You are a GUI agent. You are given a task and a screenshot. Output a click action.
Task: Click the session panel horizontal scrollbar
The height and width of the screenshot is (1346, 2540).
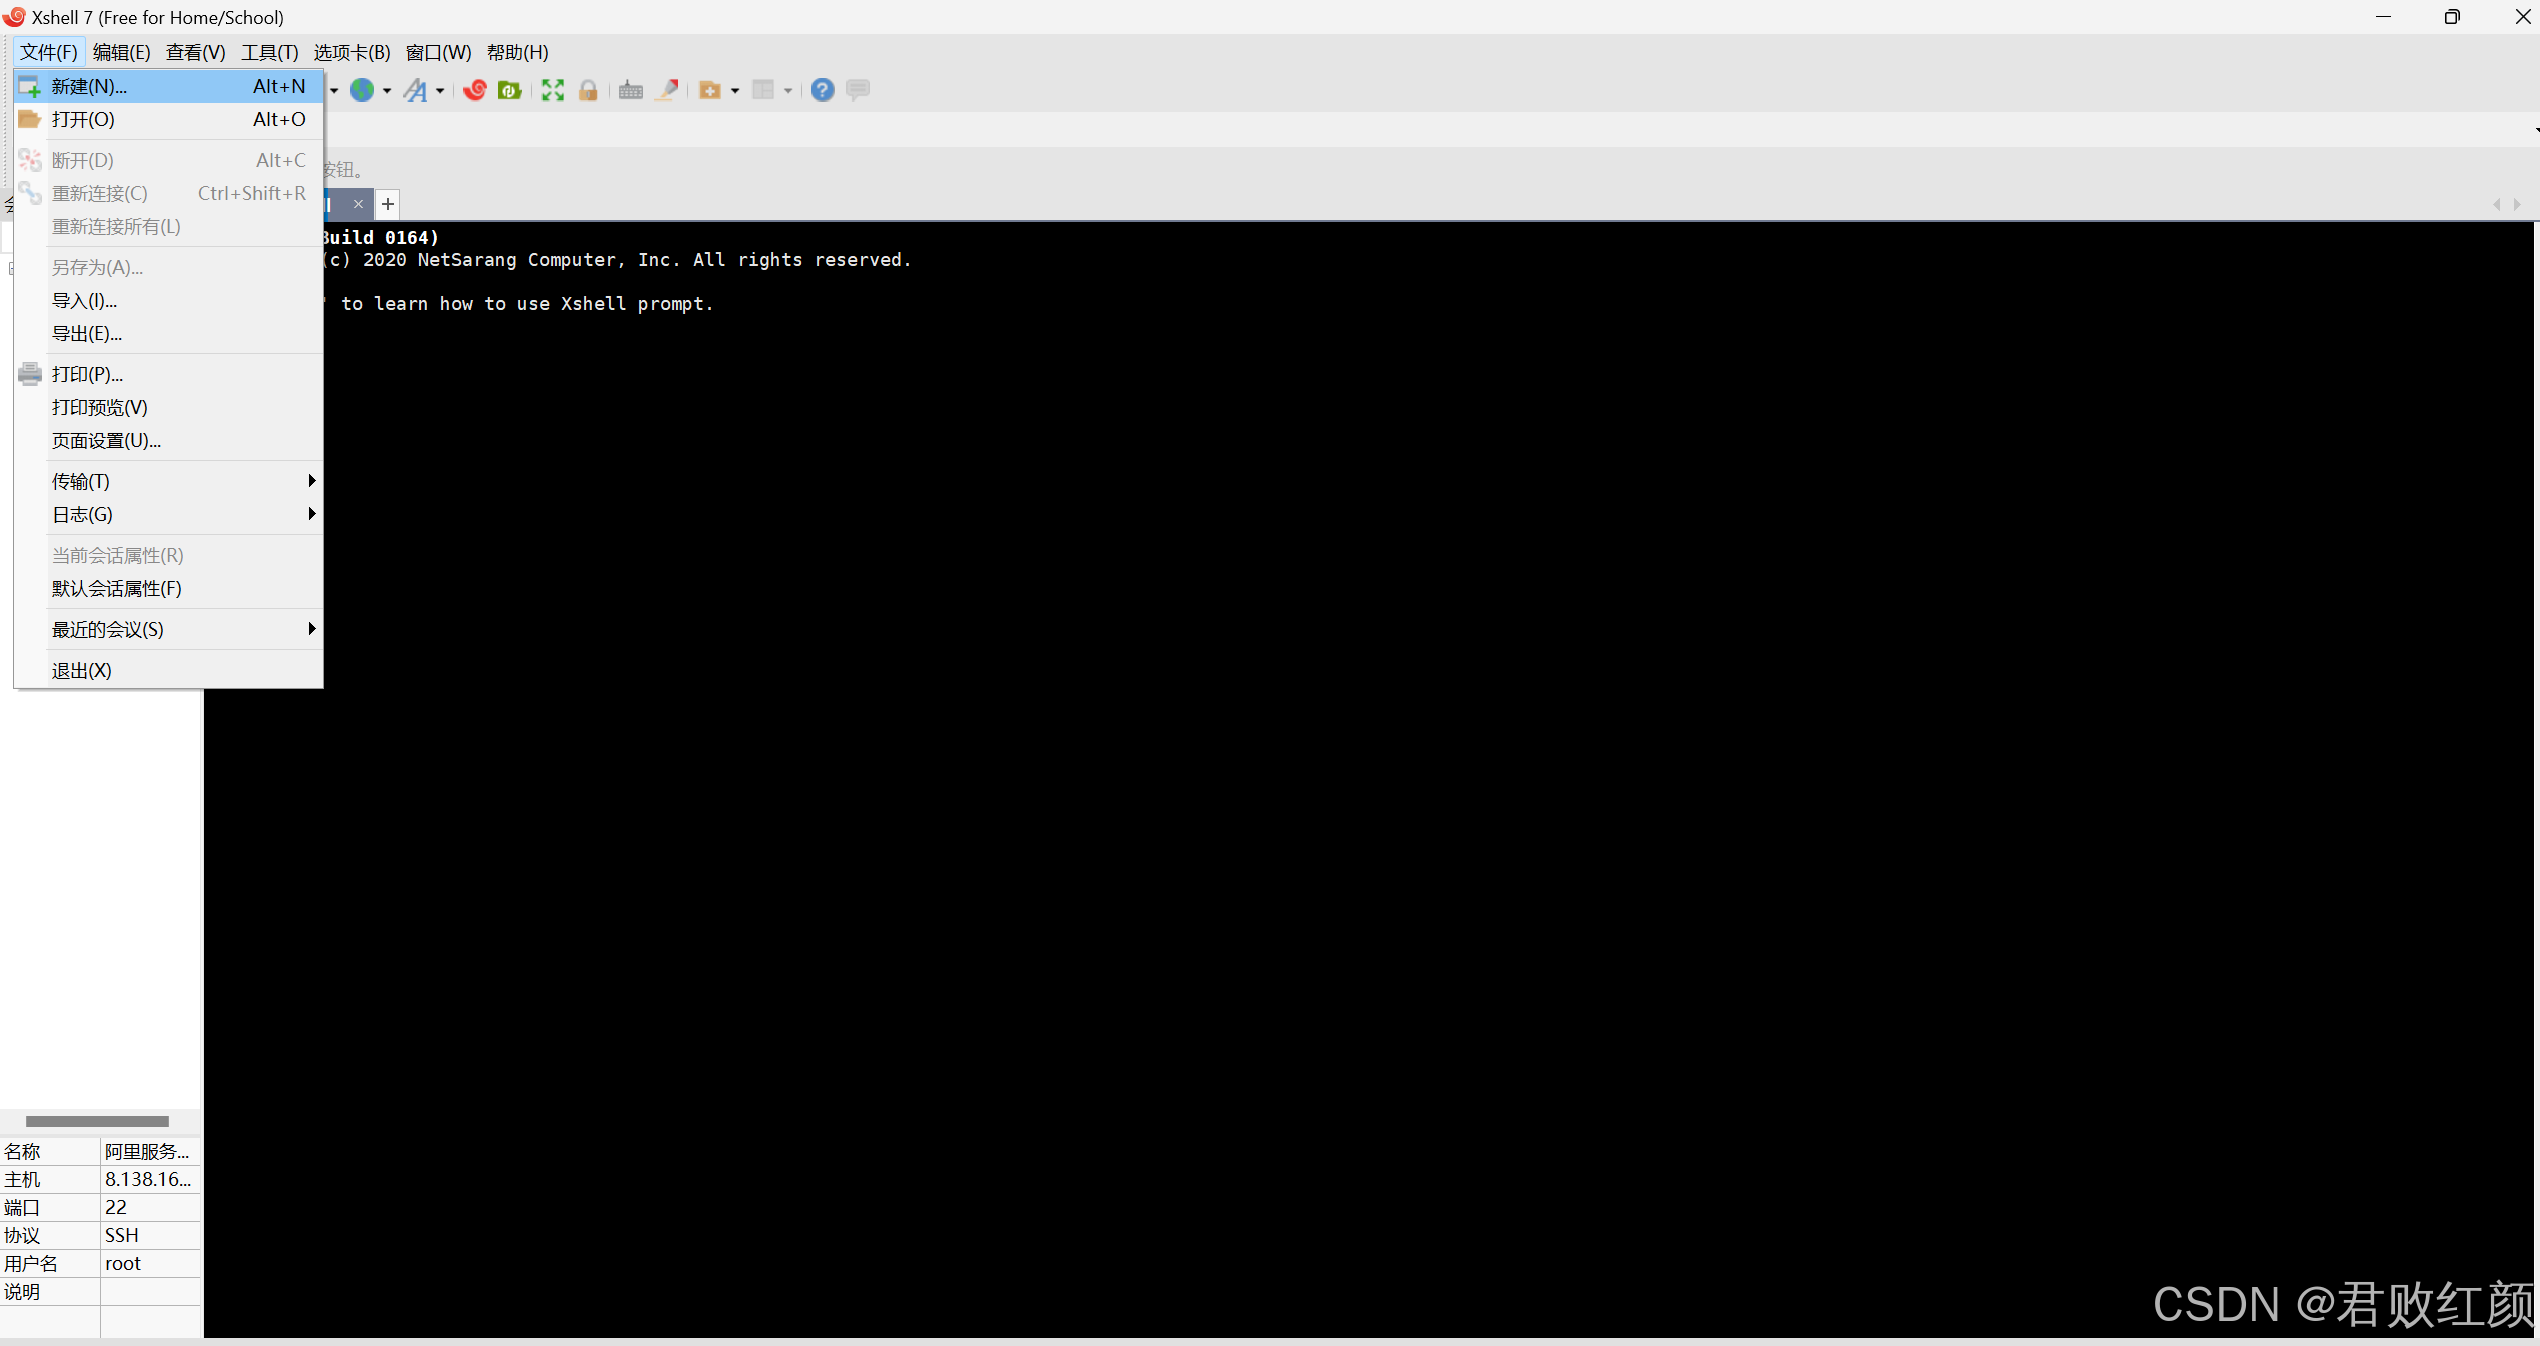[97, 1121]
